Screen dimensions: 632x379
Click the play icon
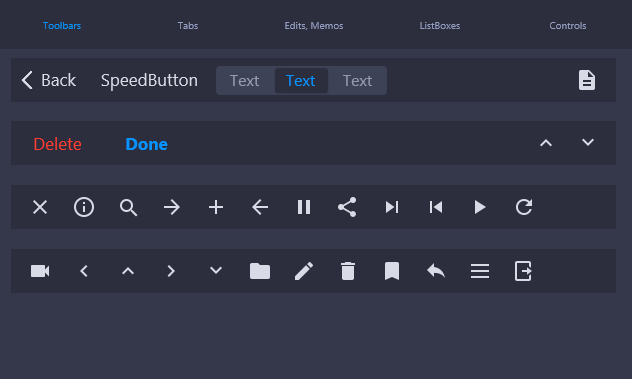point(480,207)
